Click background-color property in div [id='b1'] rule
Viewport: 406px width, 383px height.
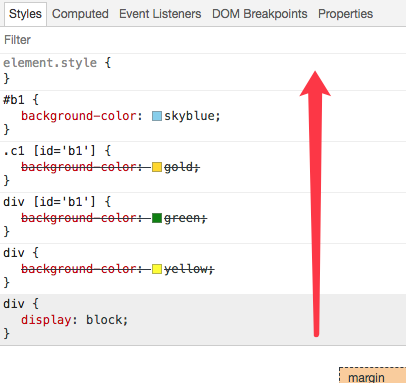click(x=79, y=218)
